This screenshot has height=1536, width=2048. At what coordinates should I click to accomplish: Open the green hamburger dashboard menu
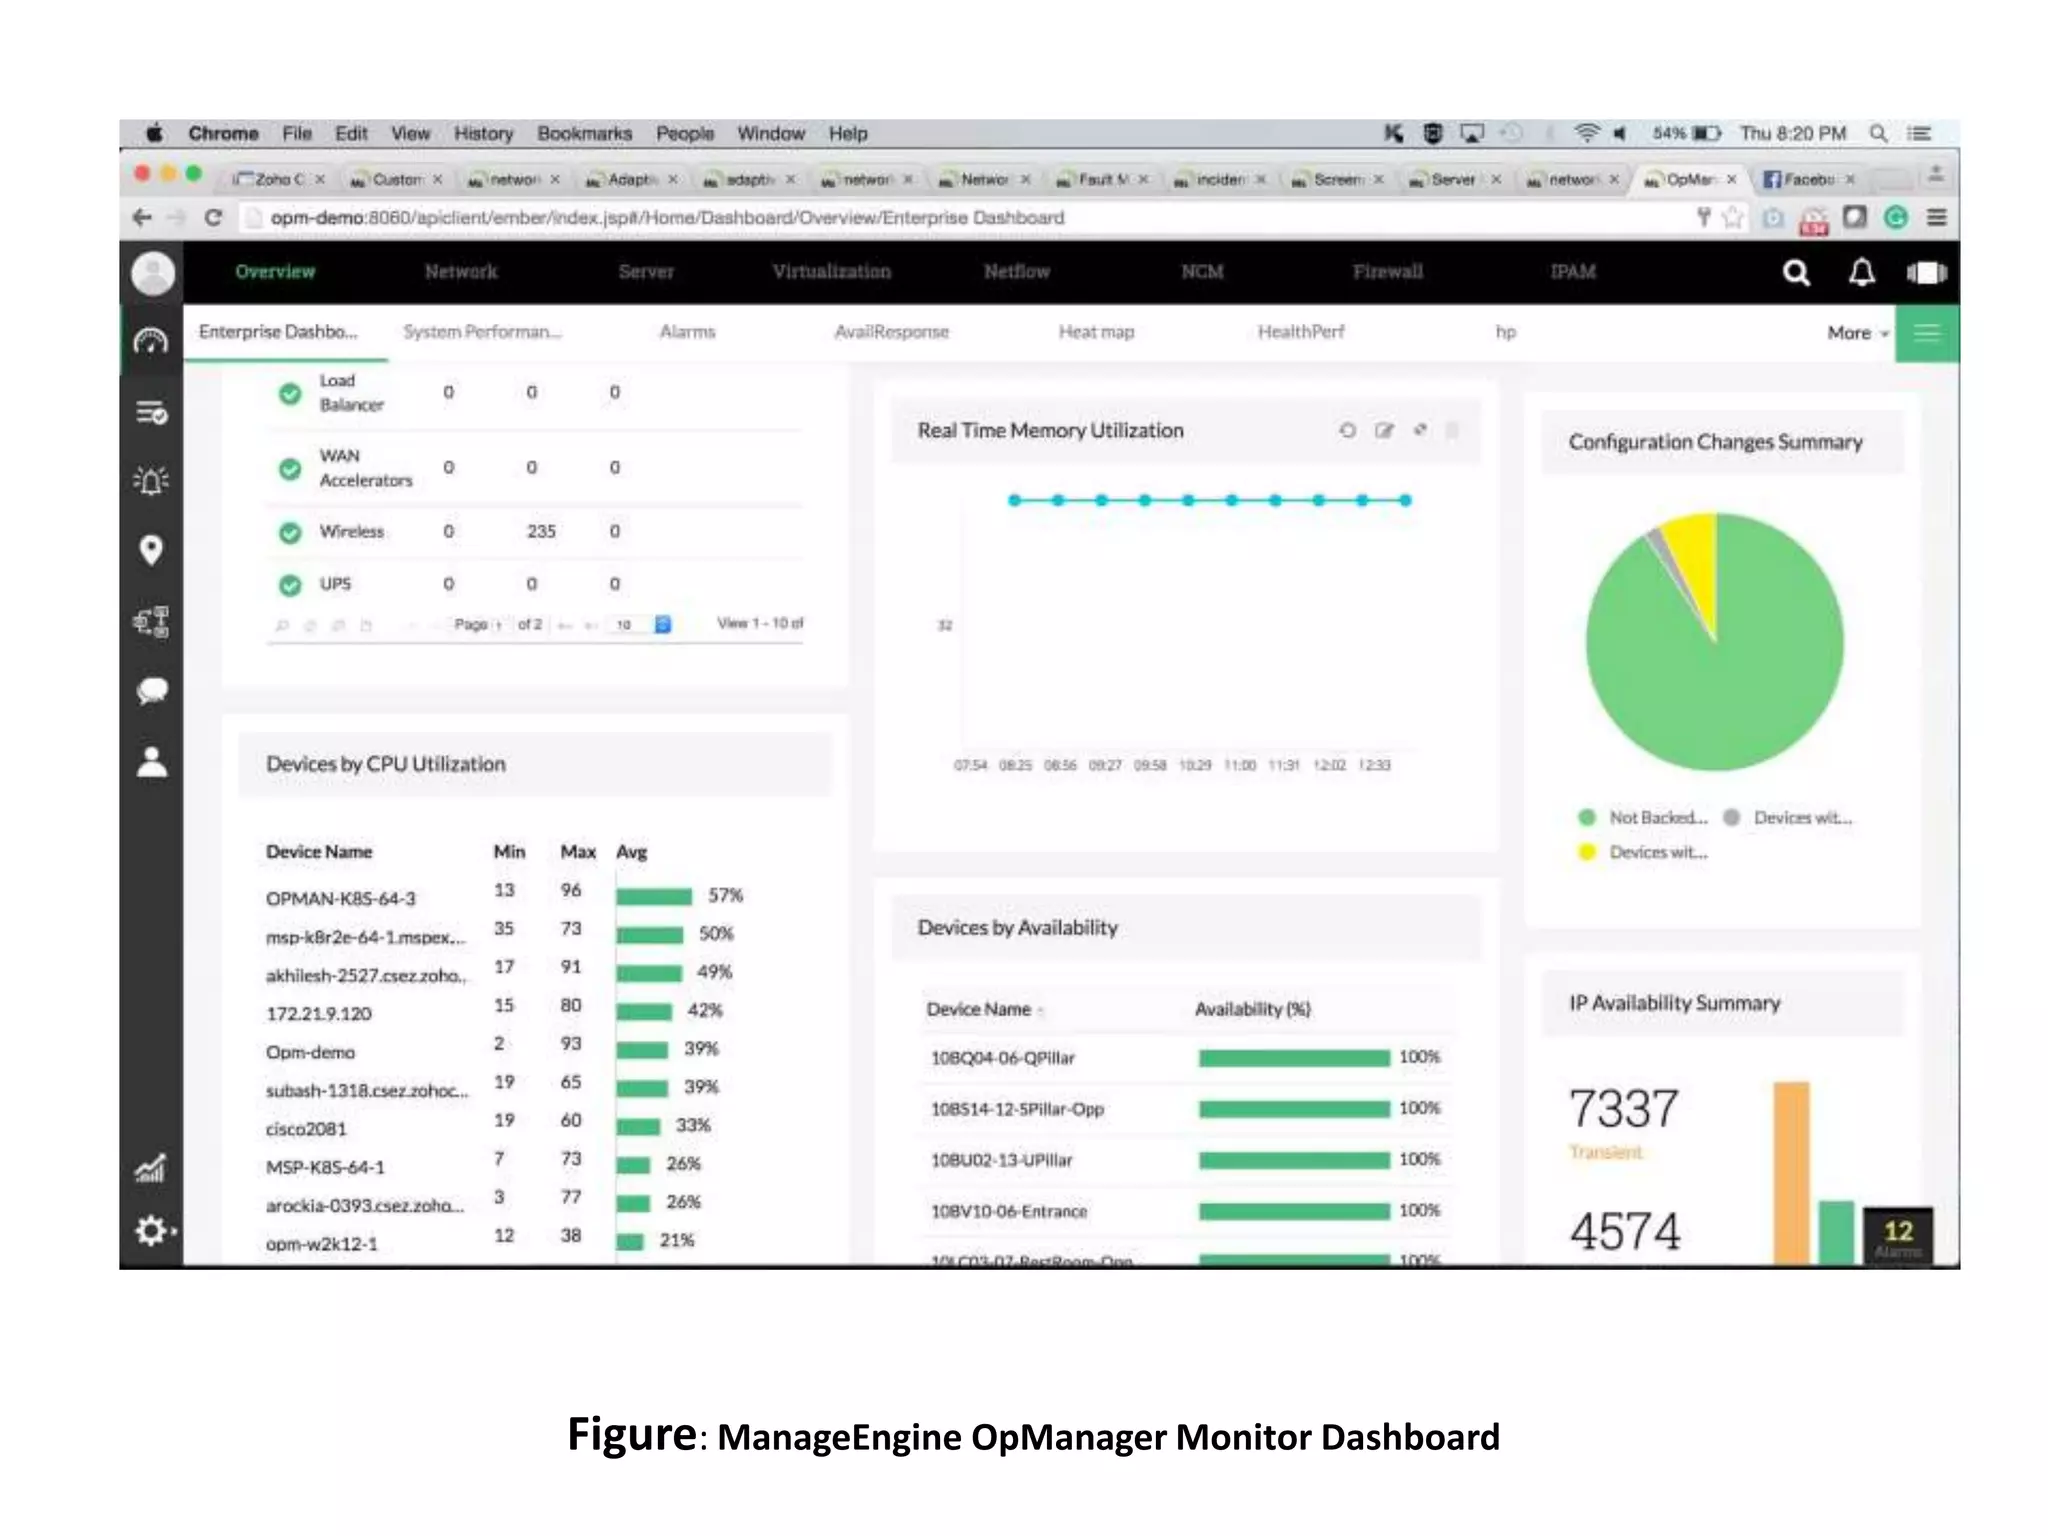tap(1927, 333)
